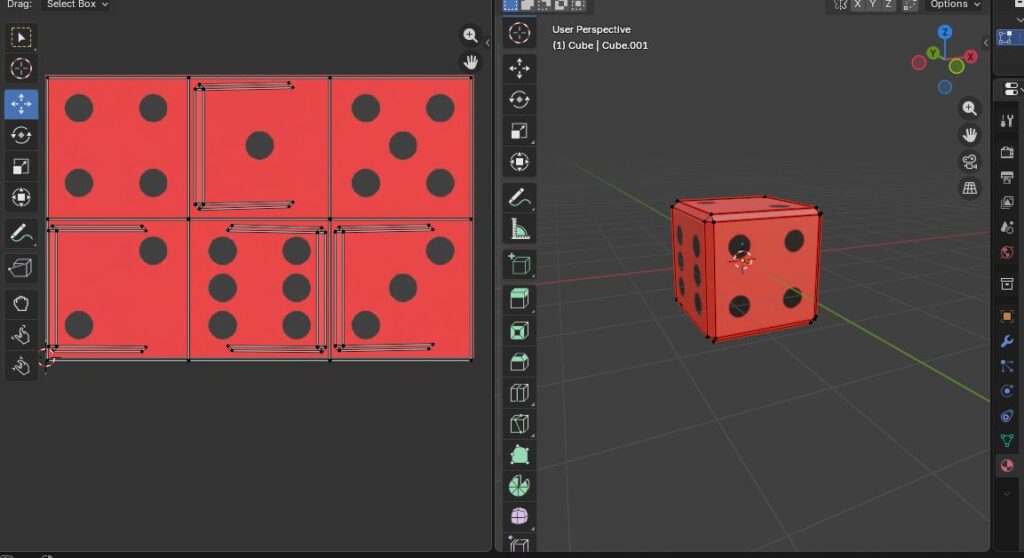Image resolution: width=1024 pixels, height=558 pixels.
Task: Switch between perspective and orthographic view
Action: (x=969, y=187)
